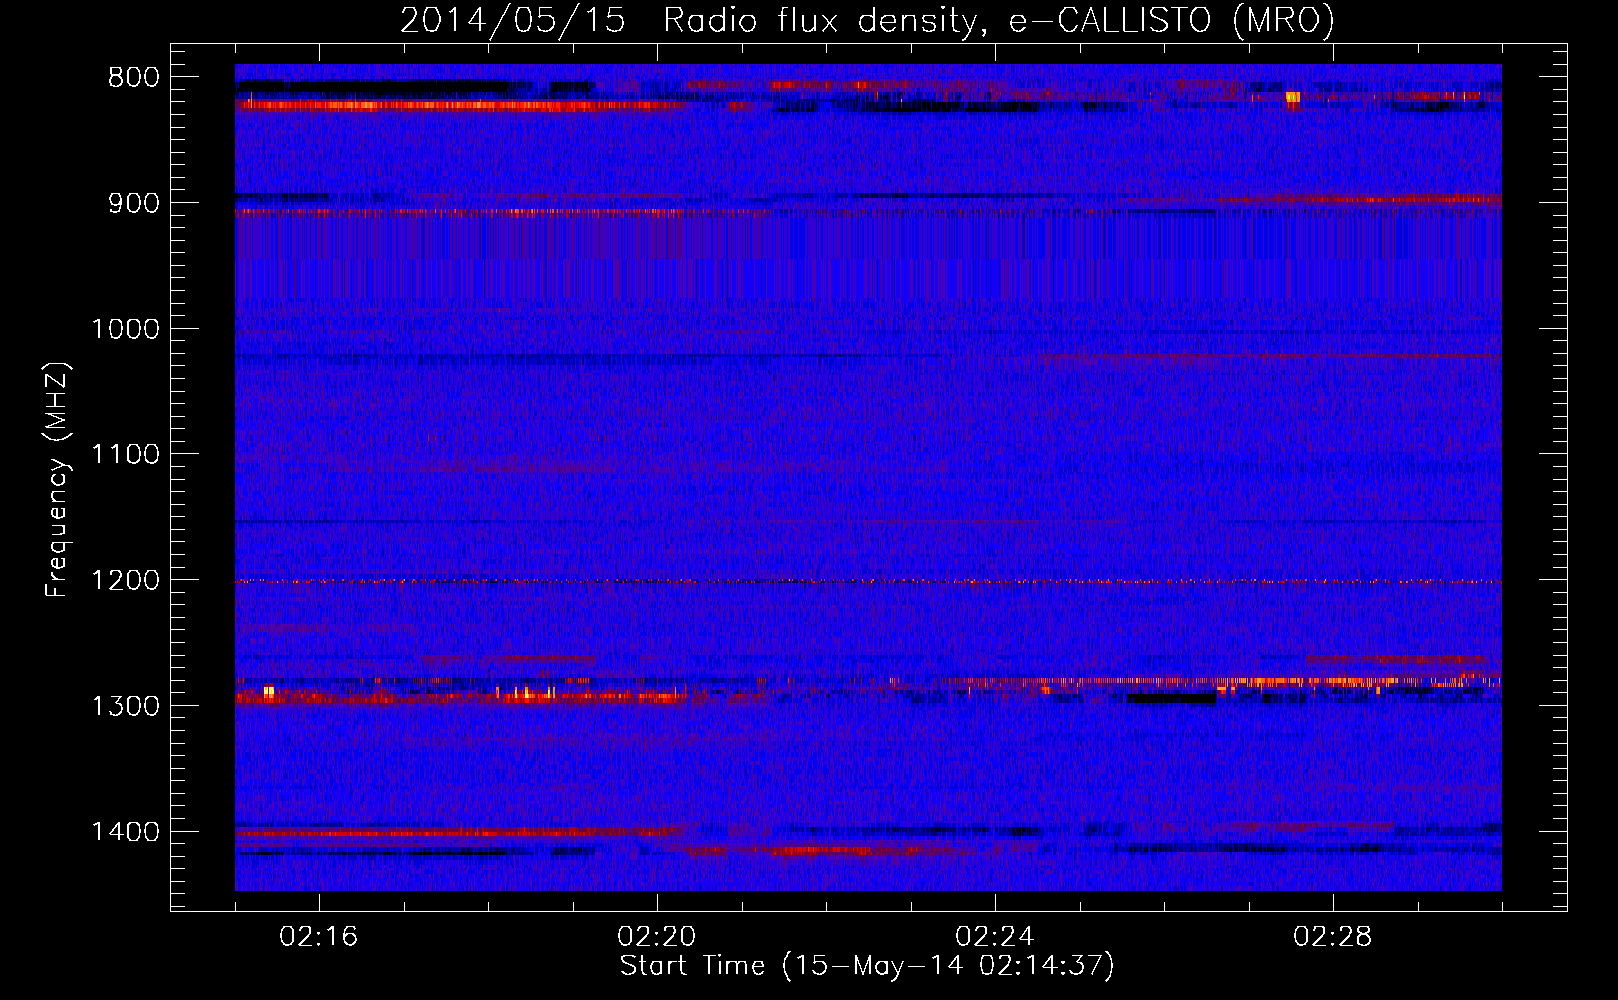Image resolution: width=1618 pixels, height=1000 pixels.
Task: Click the plot title "2014/05/15 Radio flux density, e-CALLISTO (MRO)"
Action: point(867,20)
